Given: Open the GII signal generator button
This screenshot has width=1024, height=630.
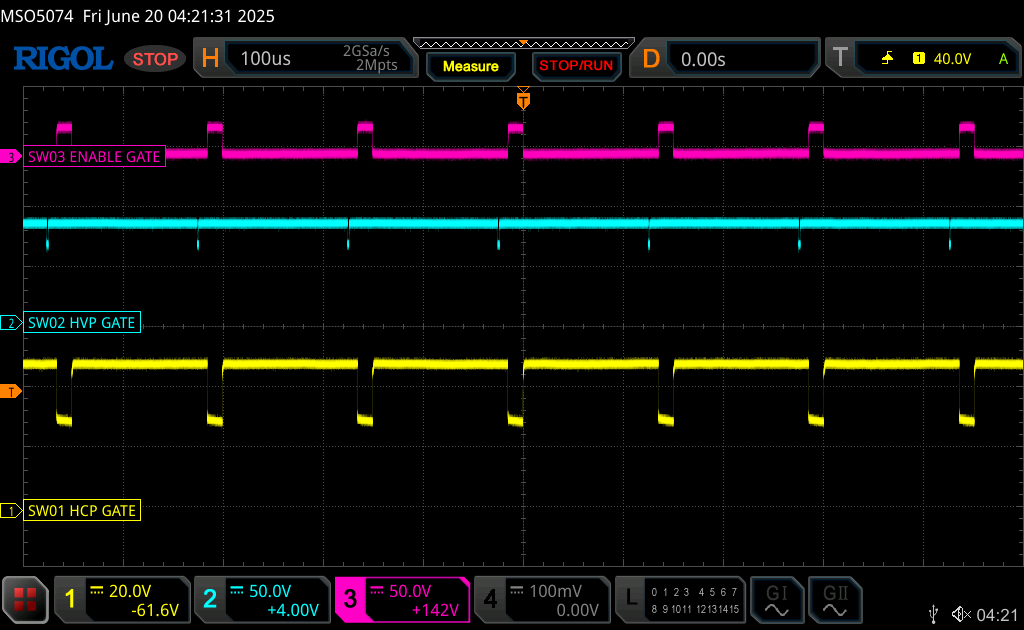Looking at the screenshot, I should (x=835, y=600).
